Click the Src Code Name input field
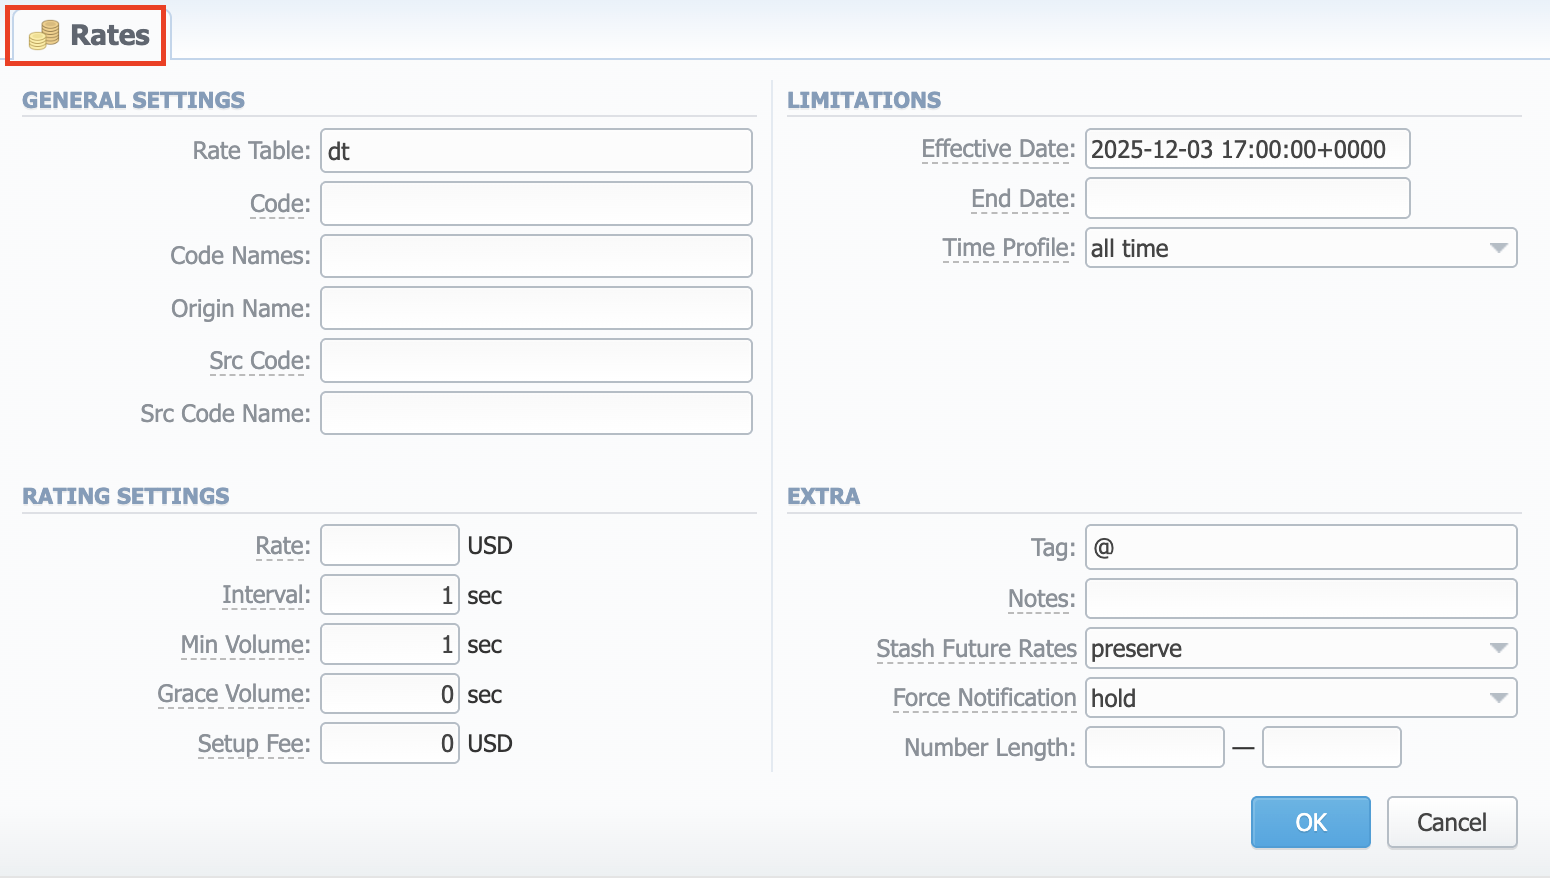1550x878 pixels. [536, 413]
